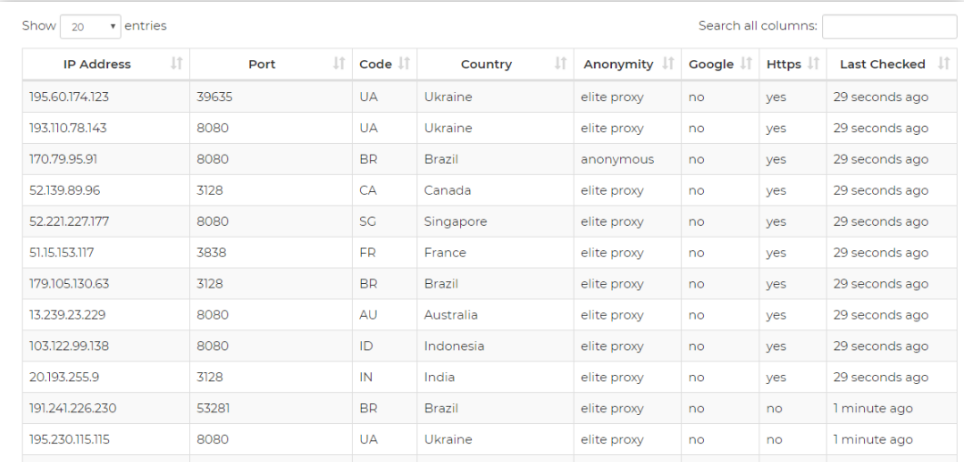The height and width of the screenshot is (462, 964).
Task: Sort by Anonymity arrows icon
Action: click(x=668, y=63)
